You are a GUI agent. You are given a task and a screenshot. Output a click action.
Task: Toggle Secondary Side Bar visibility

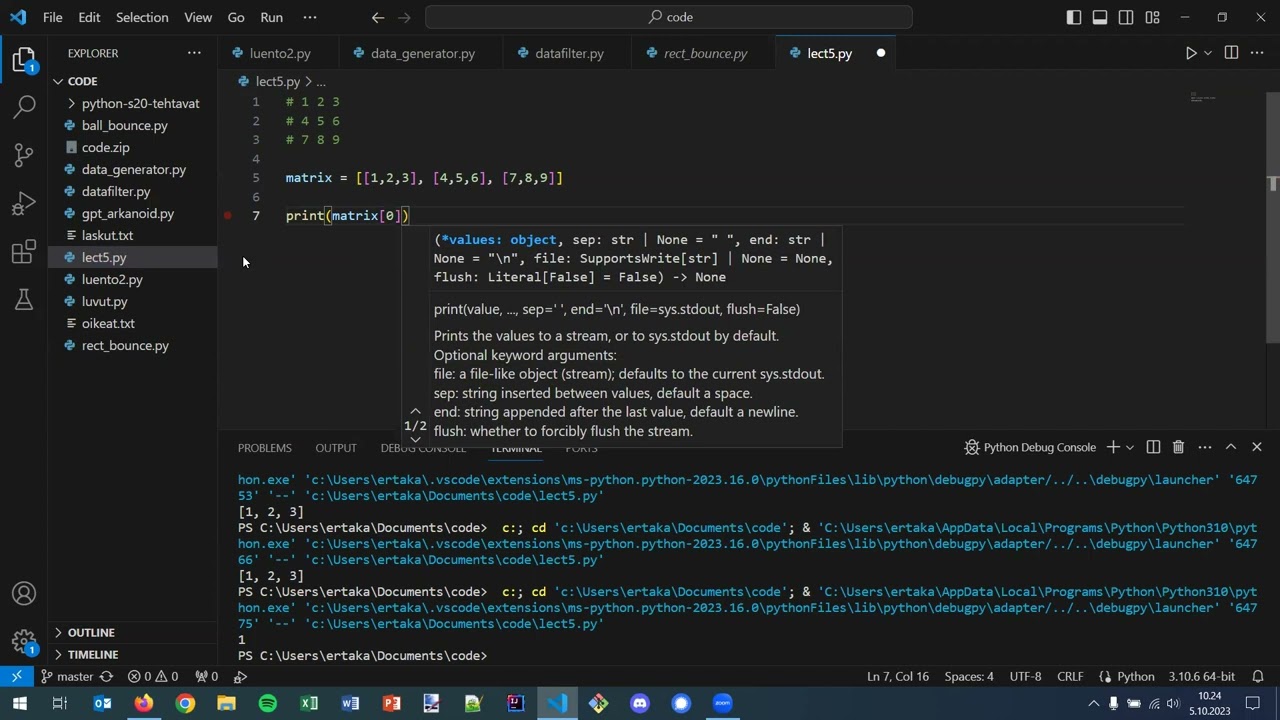pos(1126,17)
